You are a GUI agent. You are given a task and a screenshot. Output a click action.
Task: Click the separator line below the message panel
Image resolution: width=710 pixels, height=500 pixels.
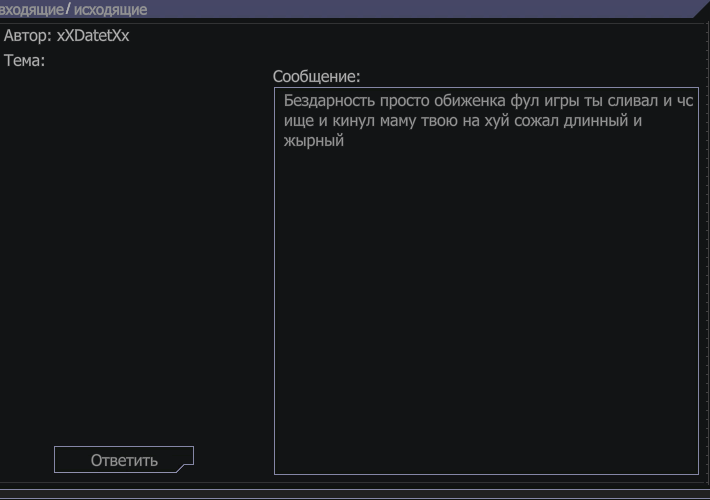click(x=355, y=489)
